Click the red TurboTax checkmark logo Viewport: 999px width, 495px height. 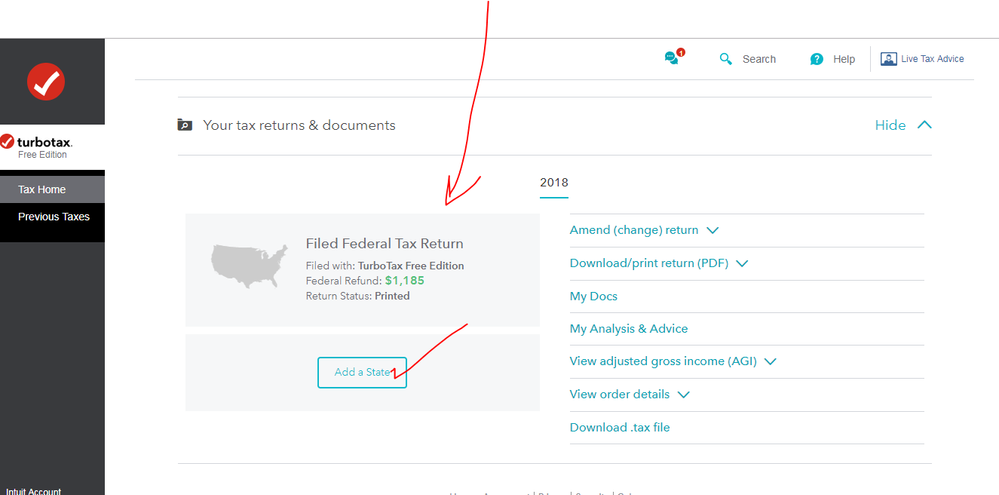[46, 82]
